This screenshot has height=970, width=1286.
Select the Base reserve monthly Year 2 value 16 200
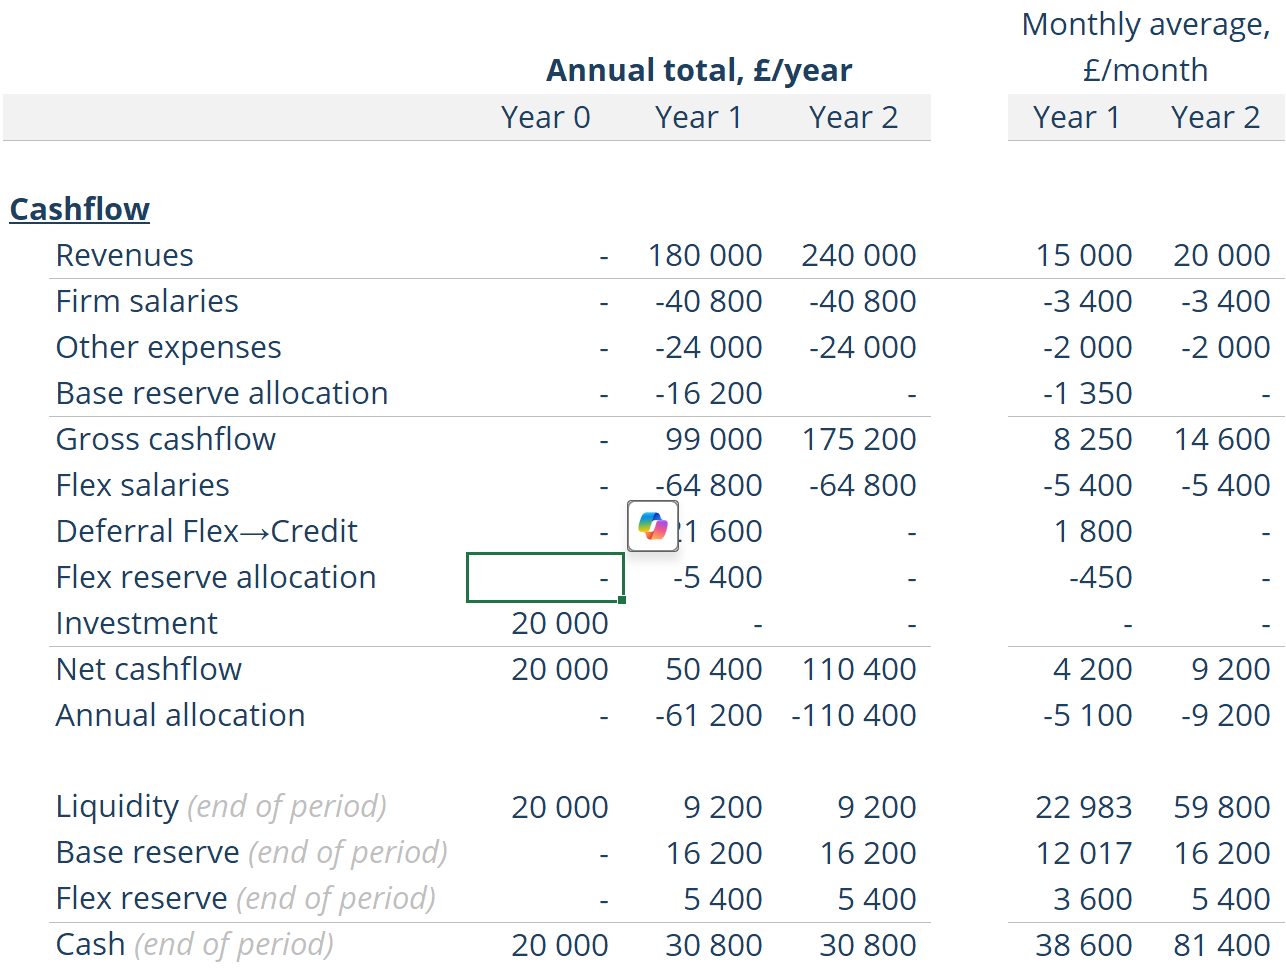(1222, 853)
